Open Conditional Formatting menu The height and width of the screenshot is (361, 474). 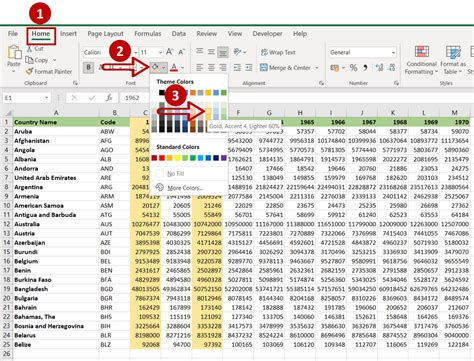(x=421, y=60)
